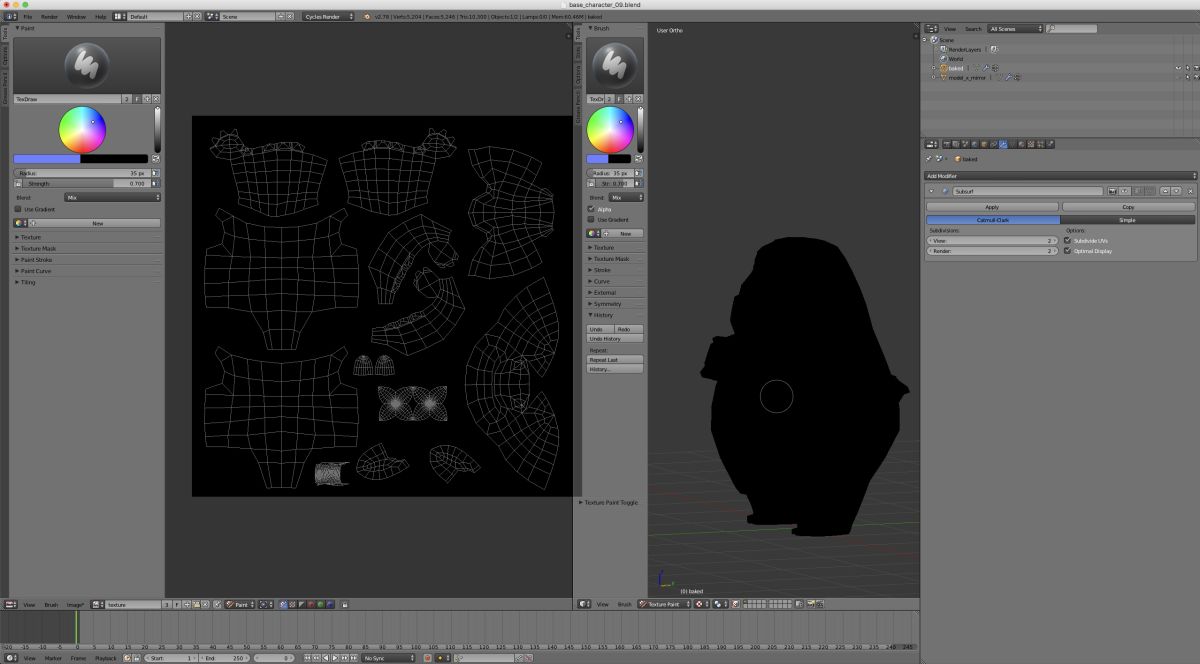Image resolution: width=1200 pixels, height=664 pixels.
Task: Select the Simple subdivision type
Action: 1127,219
